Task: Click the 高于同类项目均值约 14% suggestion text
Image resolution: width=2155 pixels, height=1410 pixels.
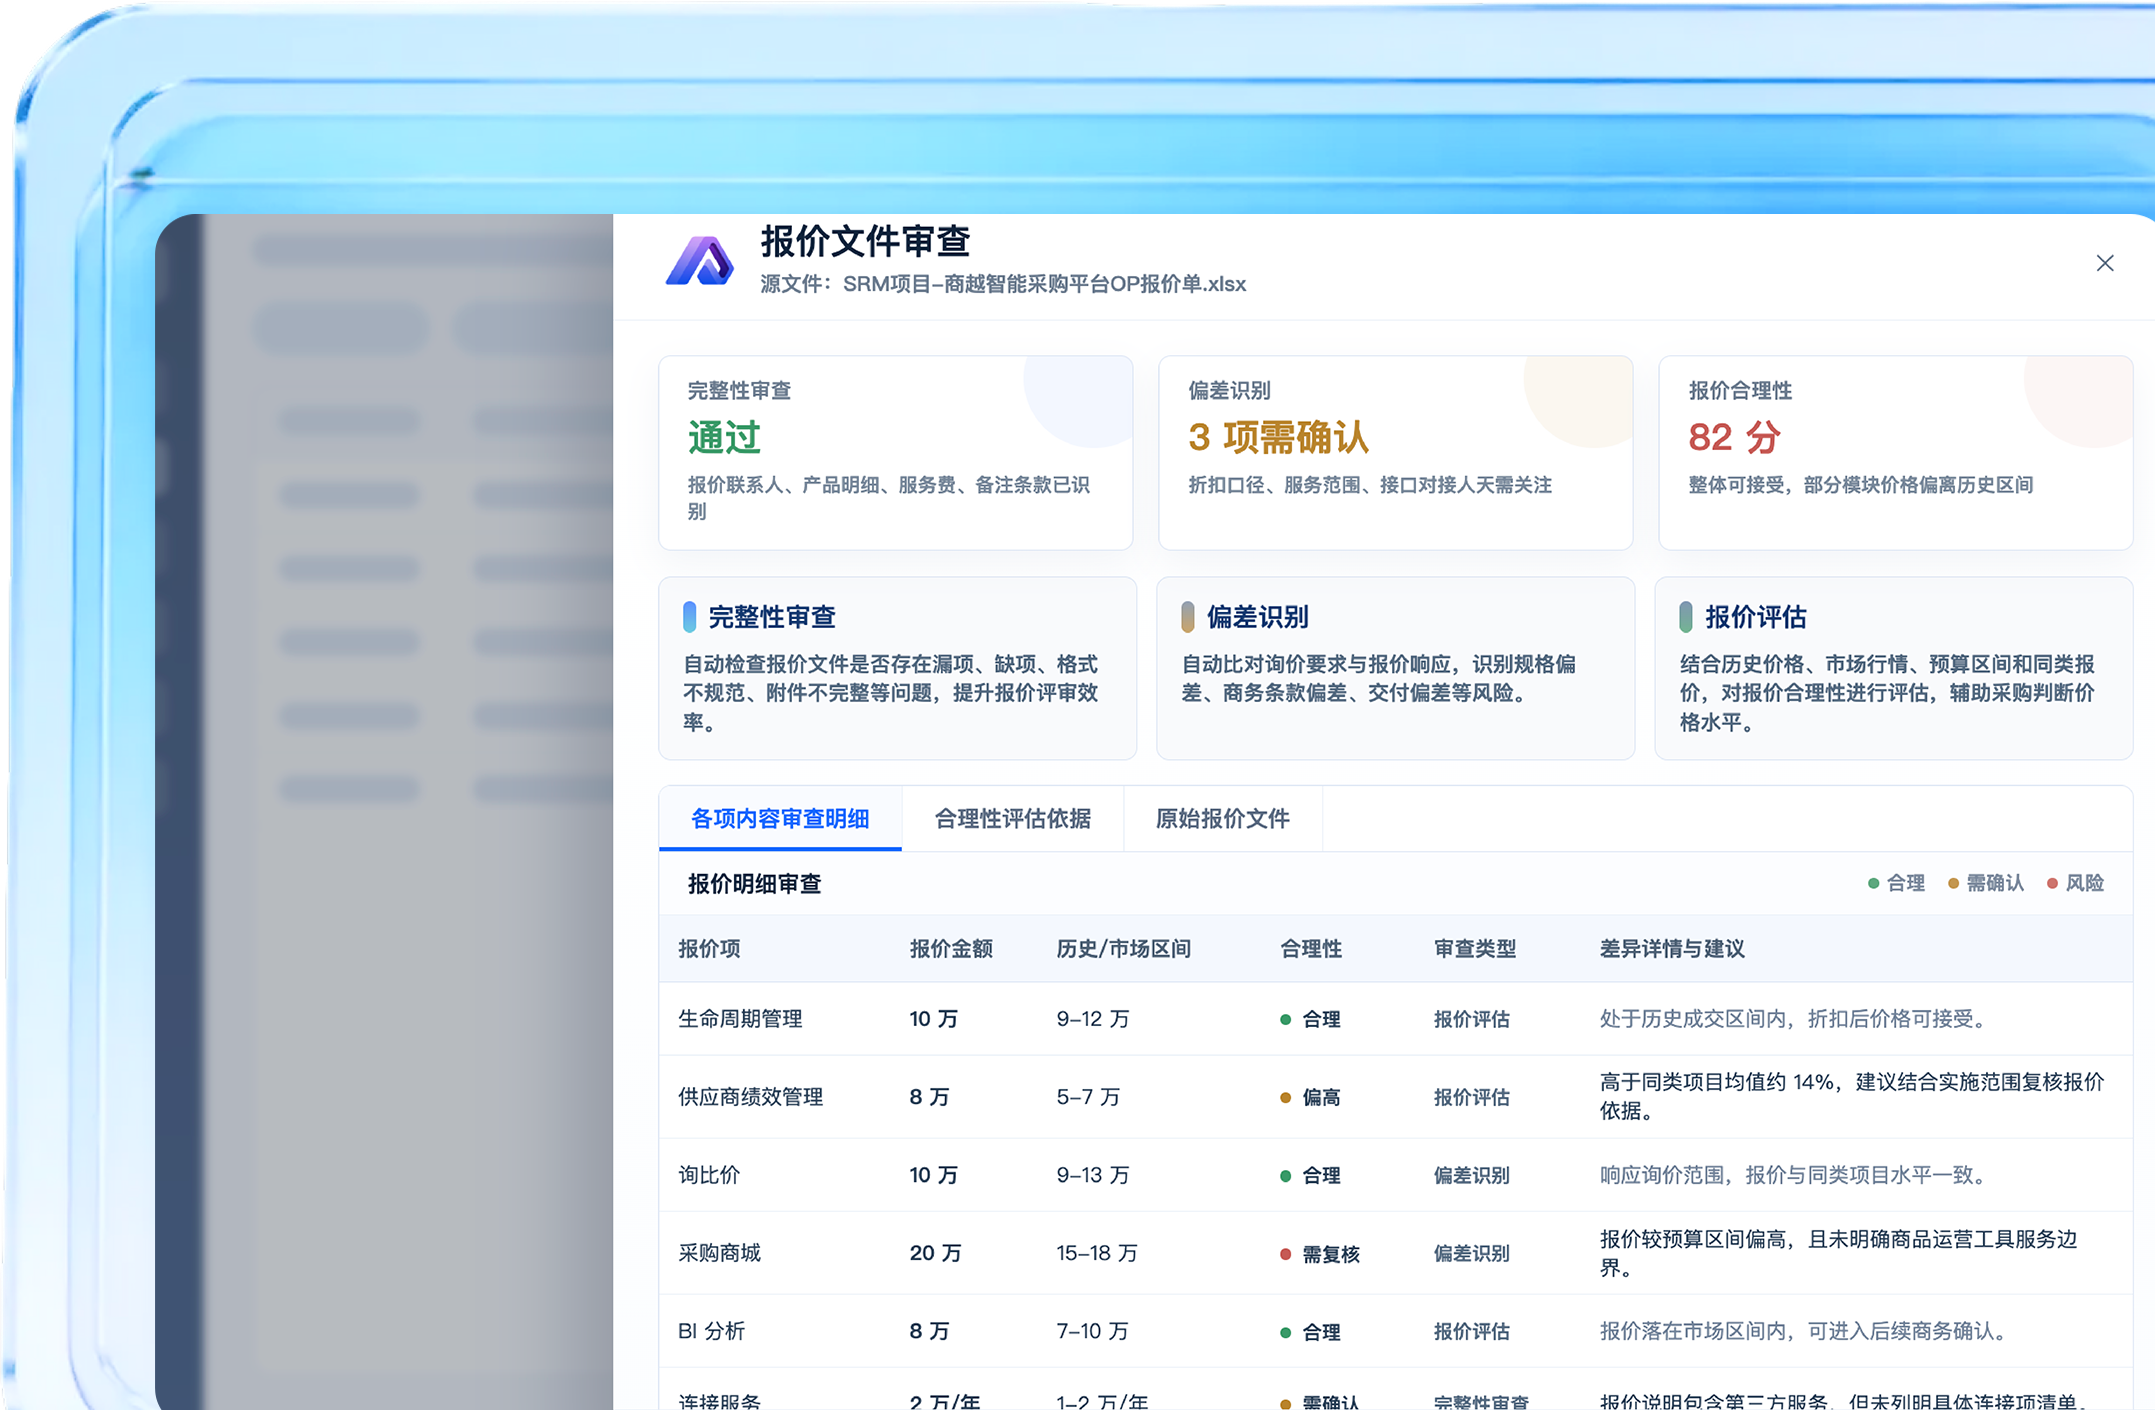Action: pos(1852,1096)
